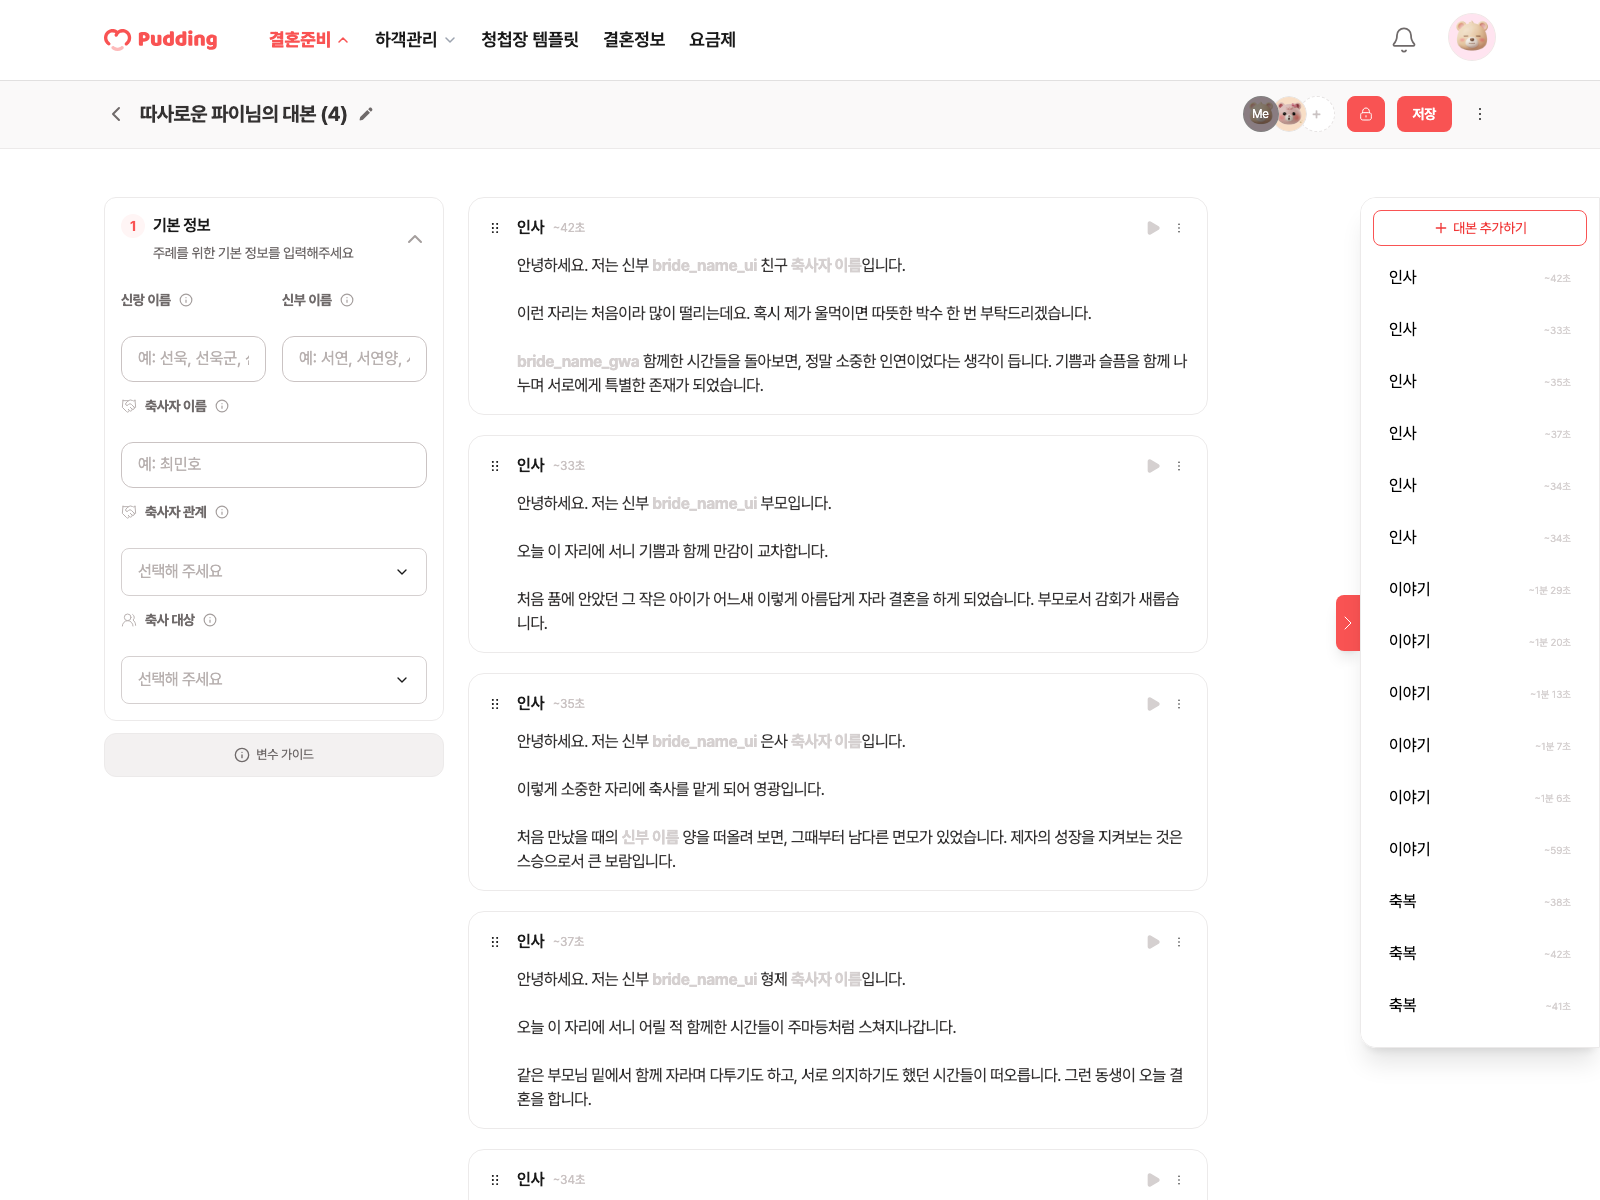The image size is (1600, 1200).
Task: Play the 인사 ~33초 block
Action: pyautogui.click(x=1153, y=466)
